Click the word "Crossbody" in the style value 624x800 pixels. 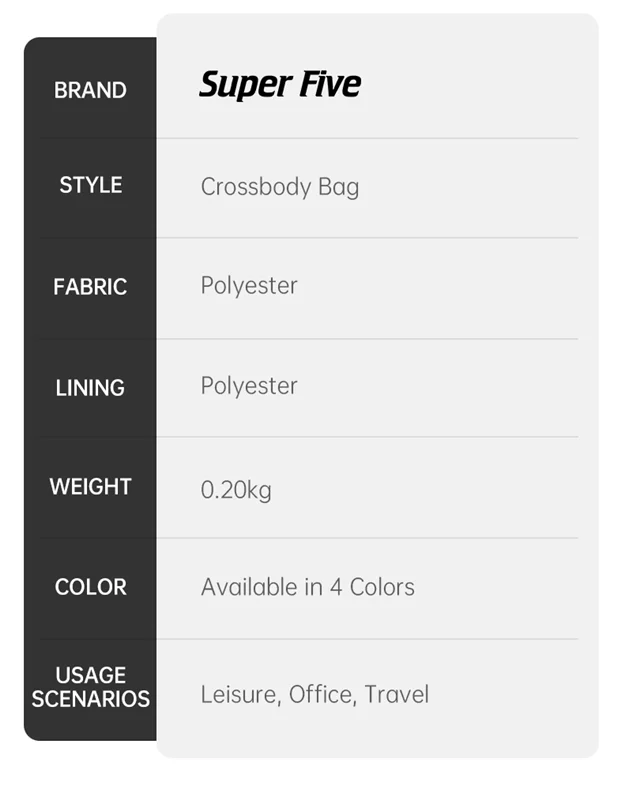(255, 187)
